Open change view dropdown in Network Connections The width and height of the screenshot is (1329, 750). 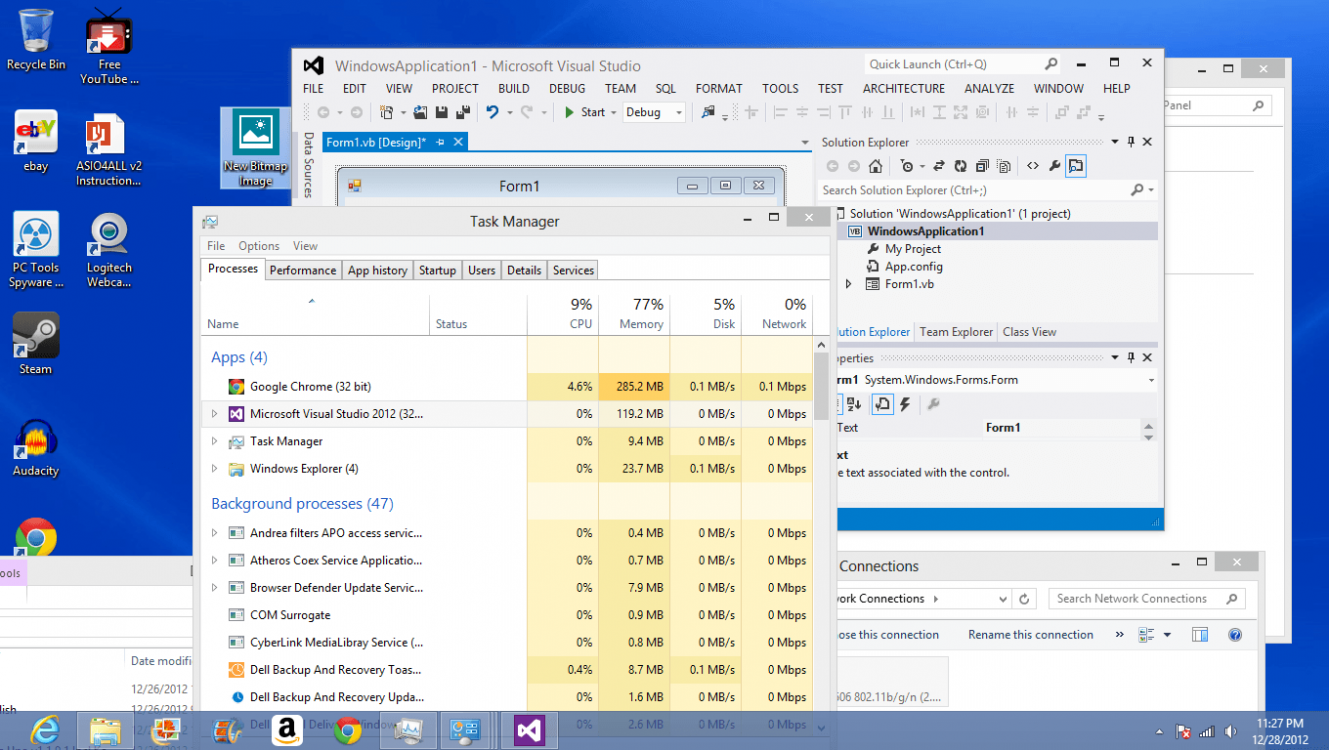(x=1167, y=635)
